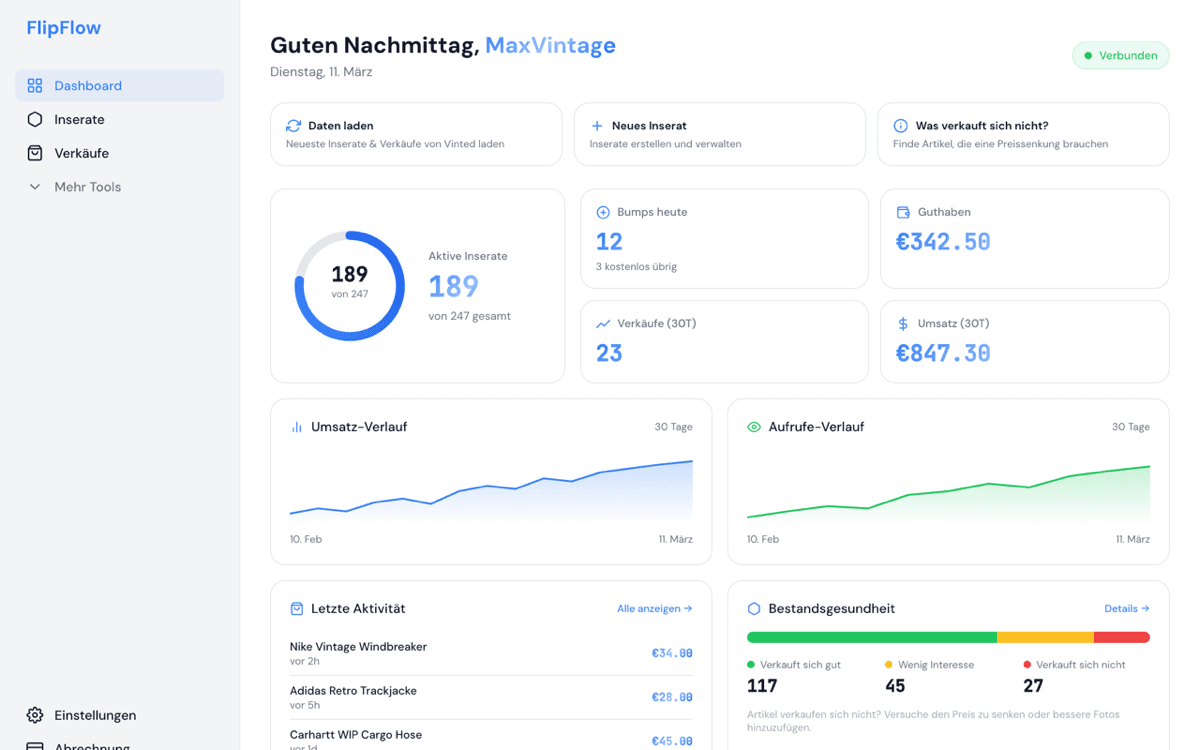The image size is (1200, 750).
Task: Click the bar chart icon on Umsatz-Verlauf
Action: pos(297,427)
